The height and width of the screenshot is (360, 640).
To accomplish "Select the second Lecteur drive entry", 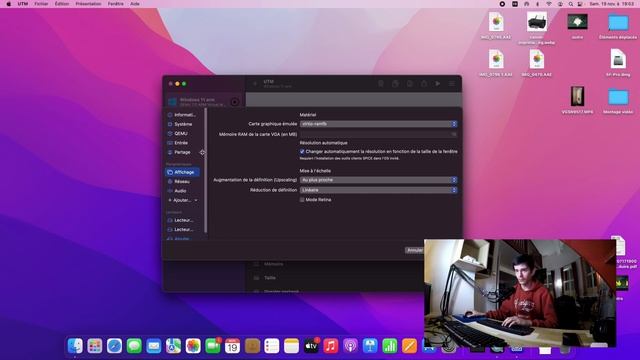I will (x=182, y=230).
